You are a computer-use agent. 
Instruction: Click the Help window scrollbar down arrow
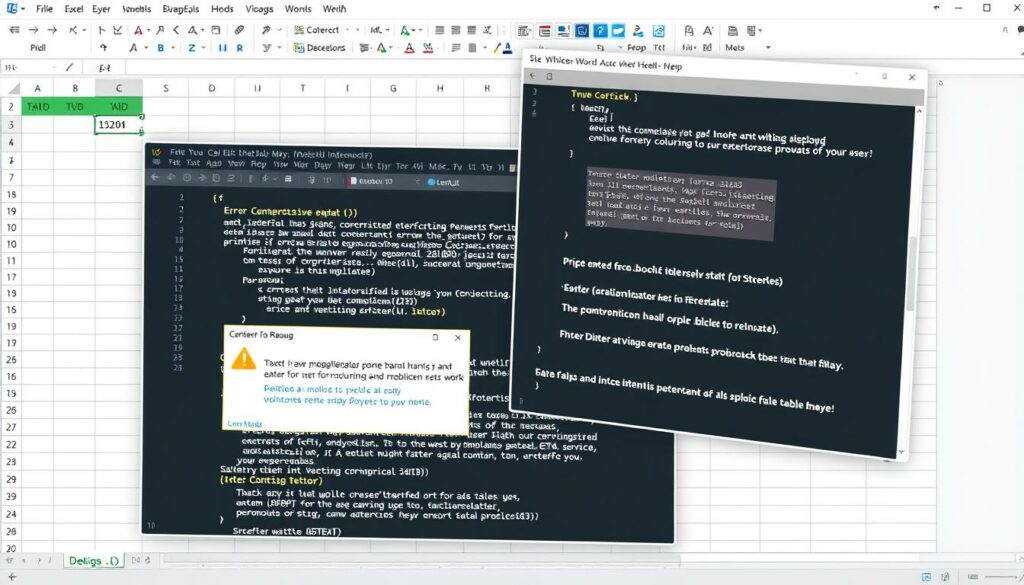pyautogui.click(x=902, y=452)
